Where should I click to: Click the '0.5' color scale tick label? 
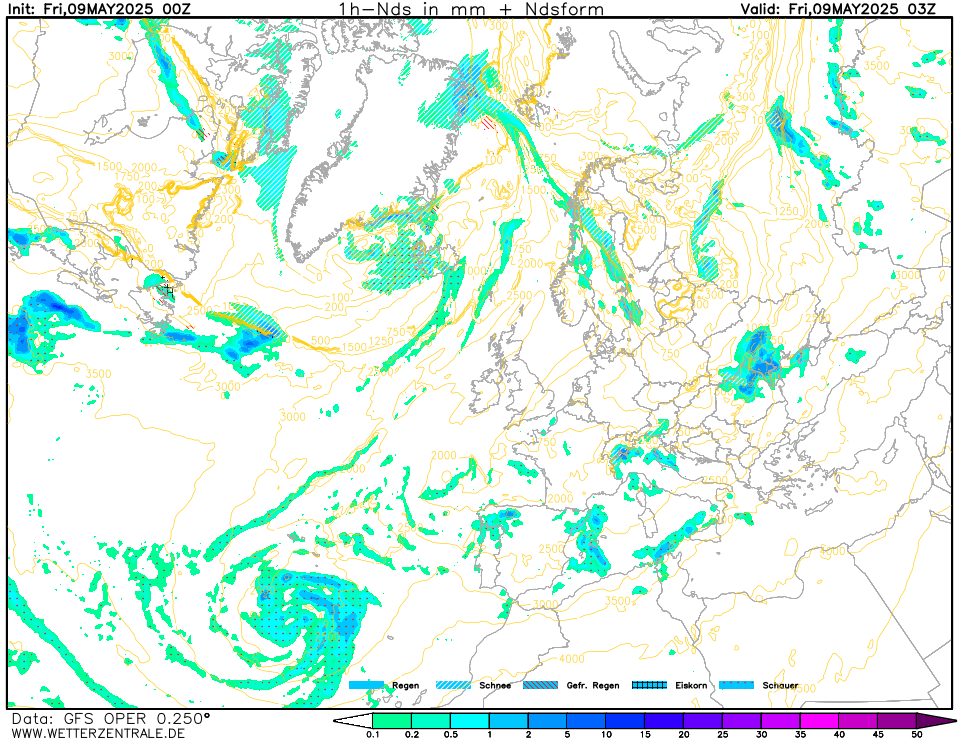[451, 735]
